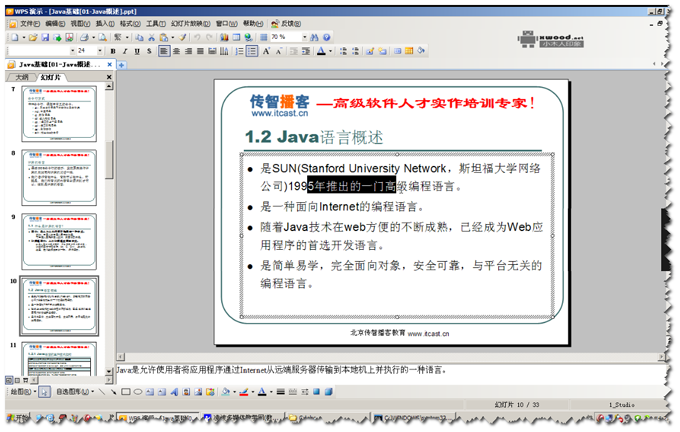This screenshot has width=680, height=432.
Task: Toggle text Shadow (S) formatting
Action: click(149, 51)
